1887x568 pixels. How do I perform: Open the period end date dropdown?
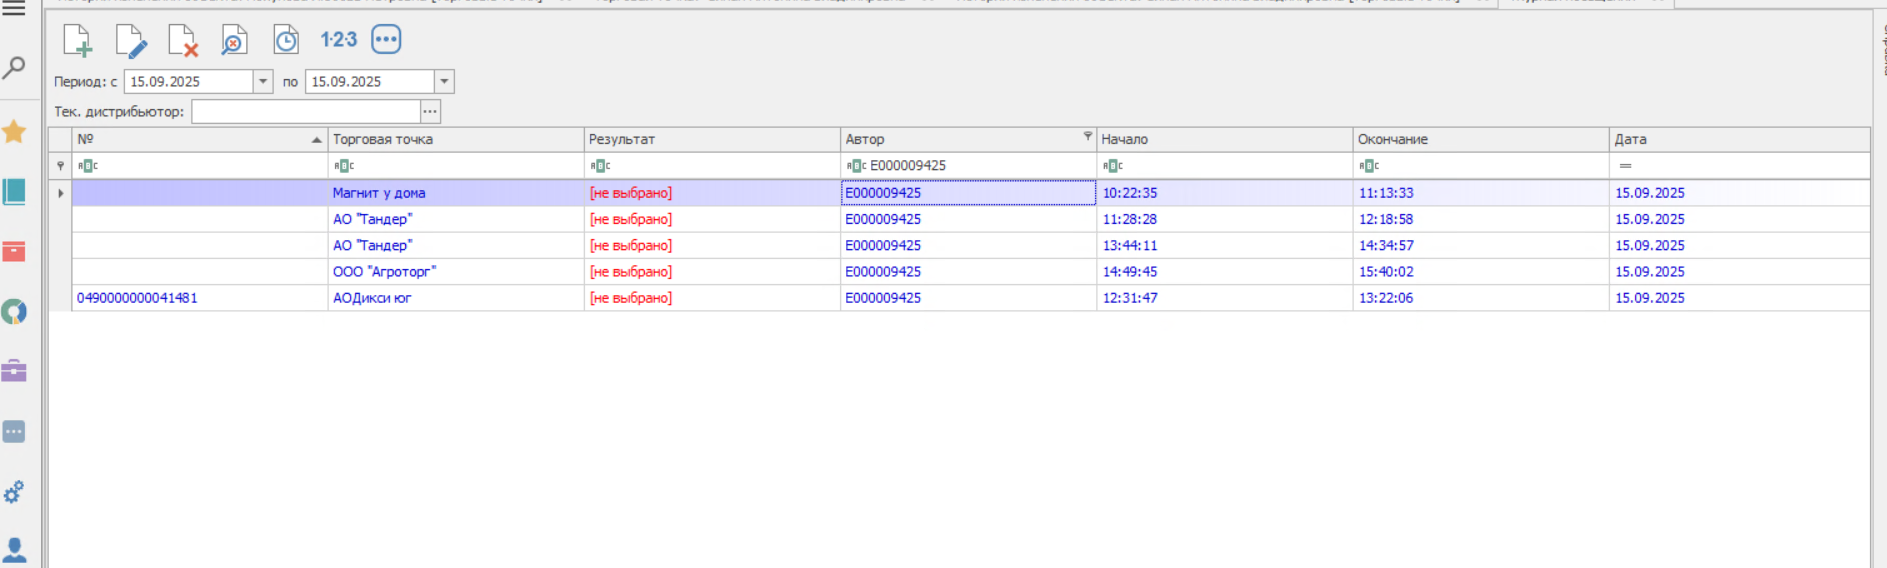click(444, 82)
